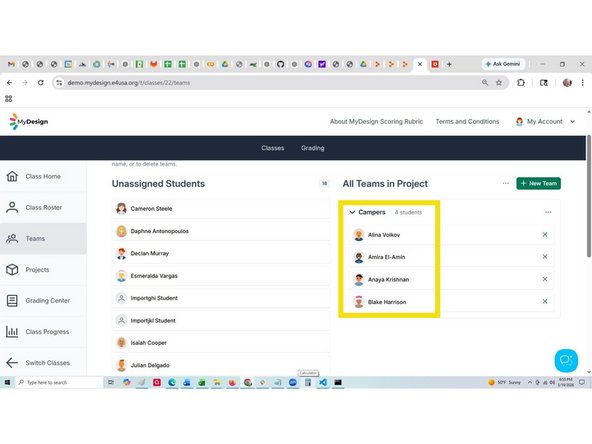Open Campers team options menu
This screenshot has width=592, height=444.
tap(548, 212)
